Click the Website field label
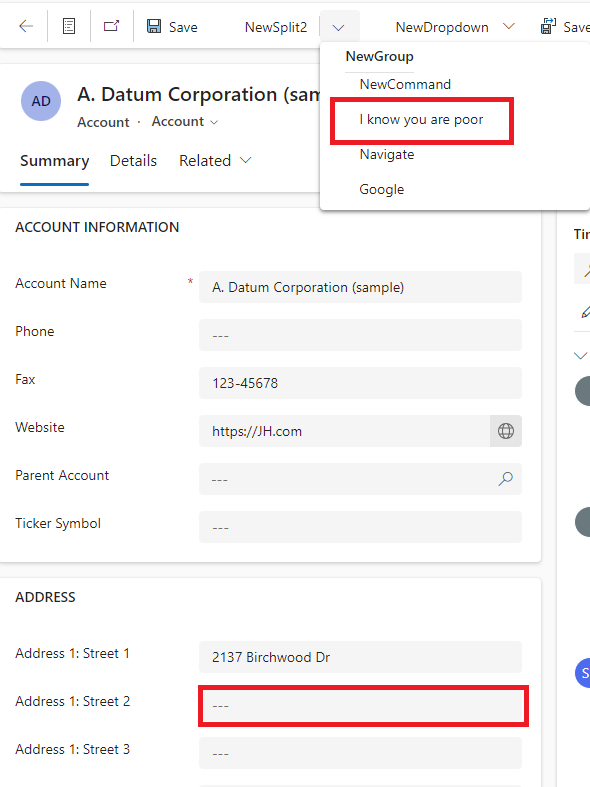The width and height of the screenshot is (590, 787). pyautogui.click(x=40, y=428)
